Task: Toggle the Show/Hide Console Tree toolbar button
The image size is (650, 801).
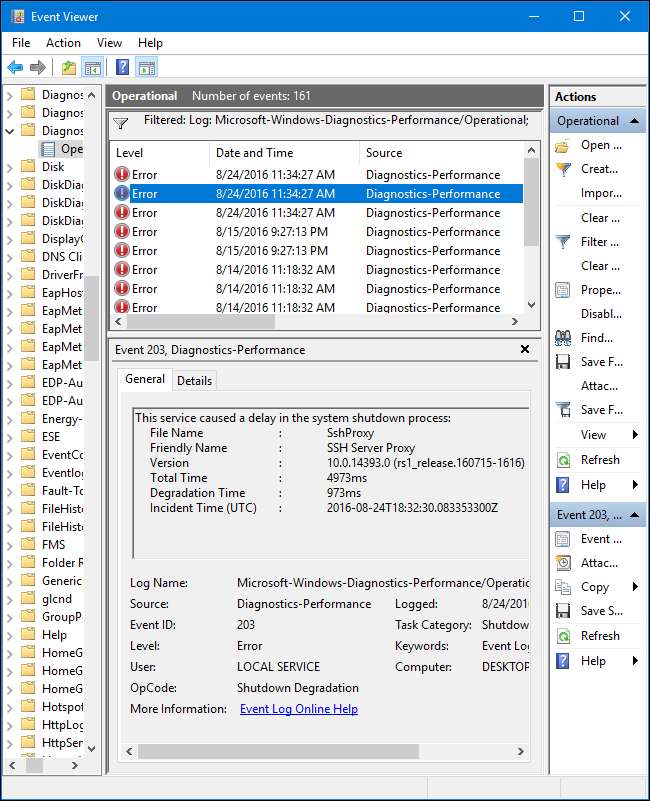Action: click(x=93, y=67)
